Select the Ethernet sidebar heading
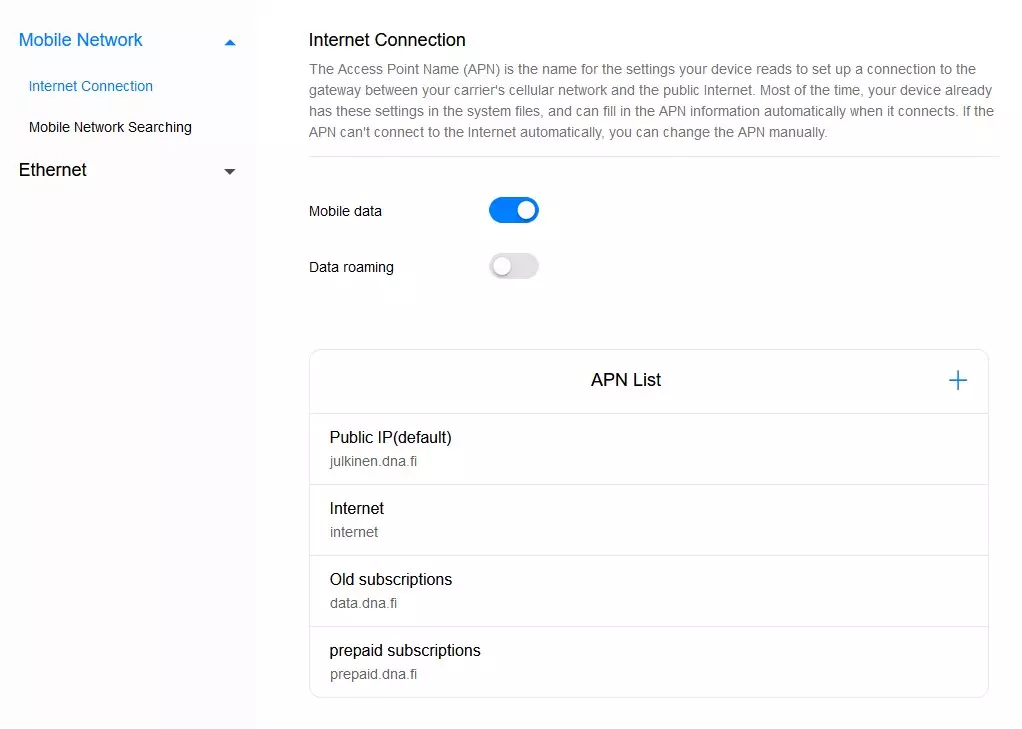 pyautogui.click(x=53, y=170)
